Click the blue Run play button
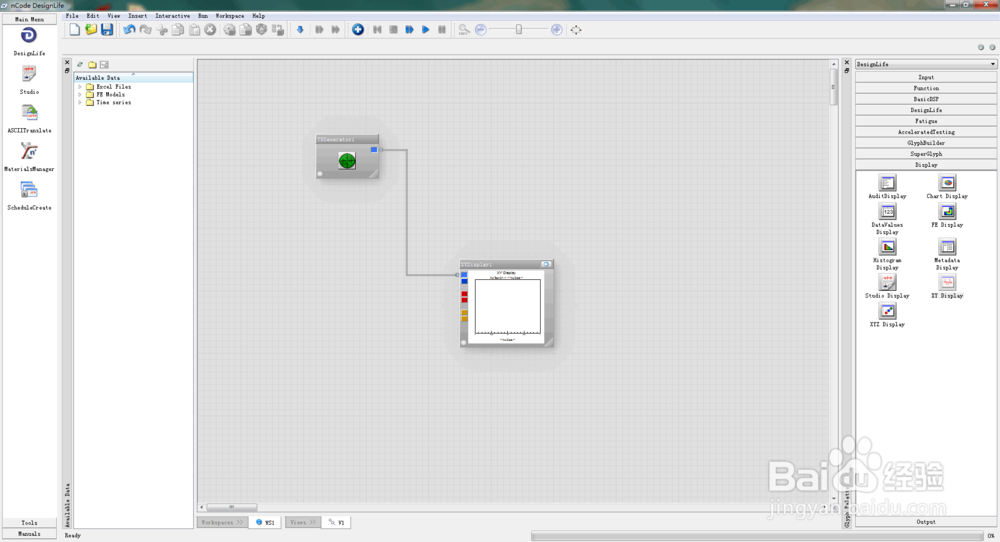Screen dimensions: 1000x542 coord(425,29)
